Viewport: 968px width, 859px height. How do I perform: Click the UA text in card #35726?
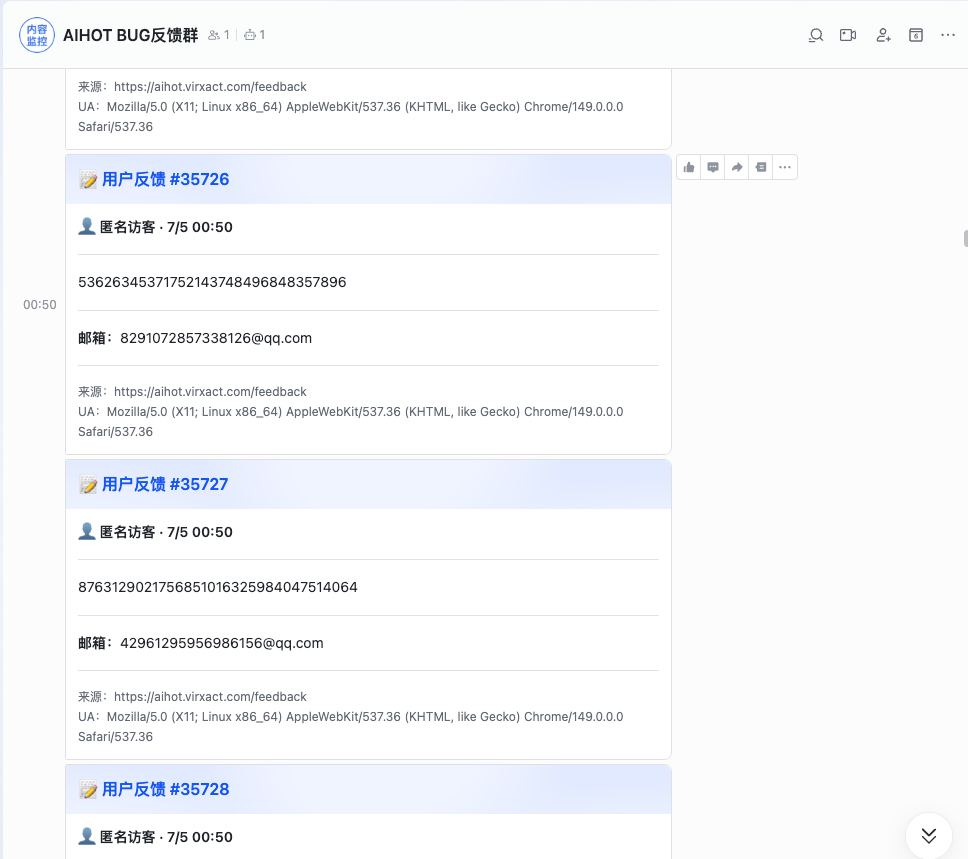(x=351, y=422)
